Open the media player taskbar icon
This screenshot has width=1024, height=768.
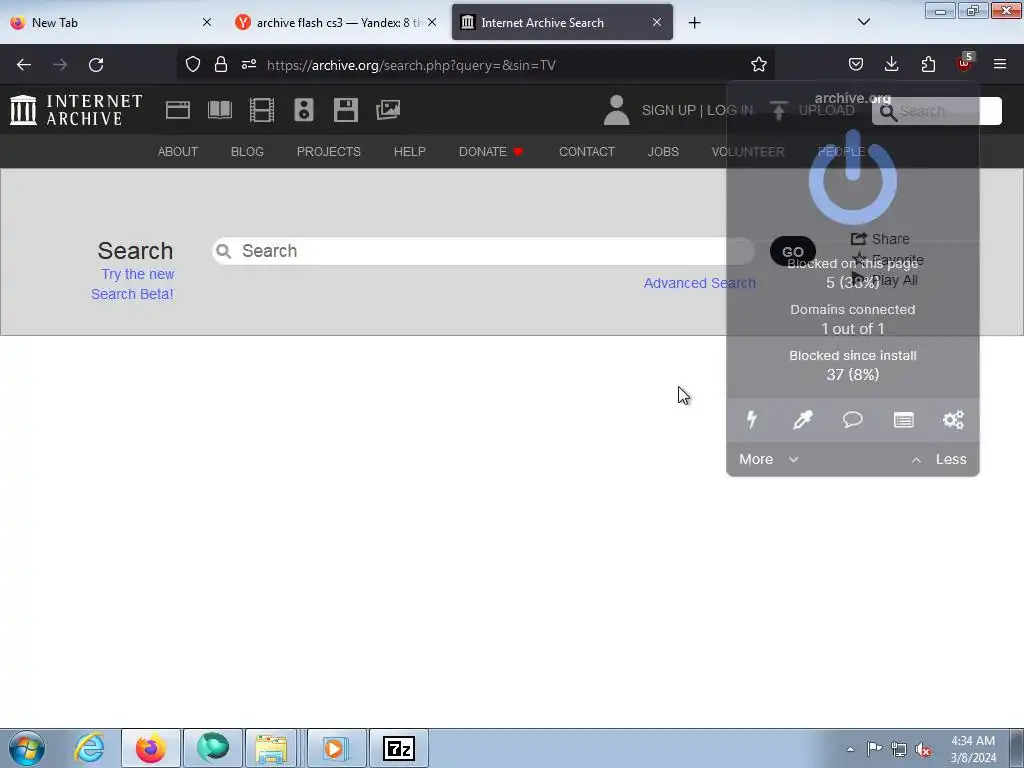point(336,748)
